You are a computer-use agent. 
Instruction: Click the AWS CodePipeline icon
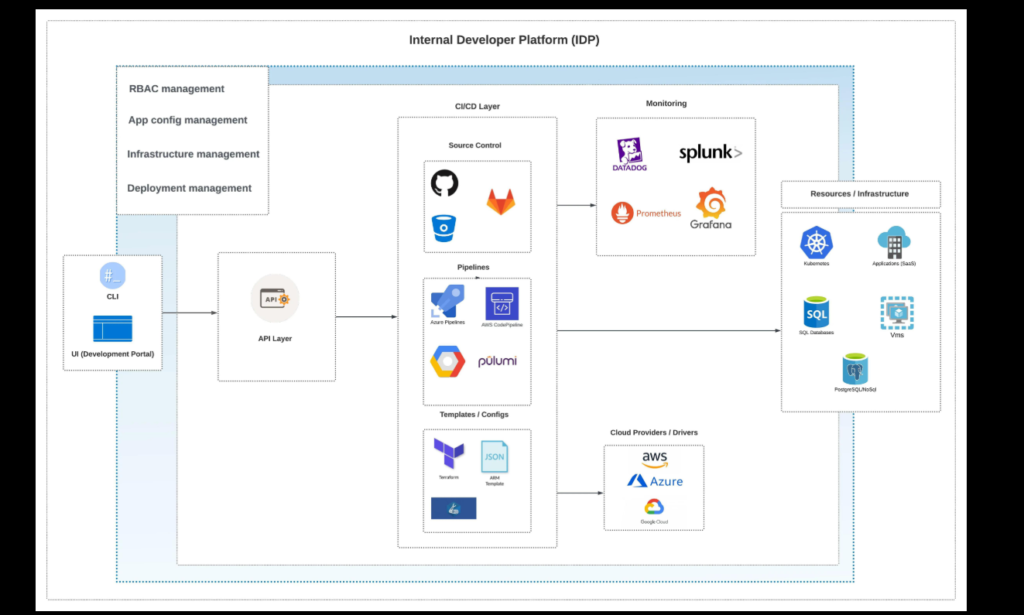[x=502, y=304]
